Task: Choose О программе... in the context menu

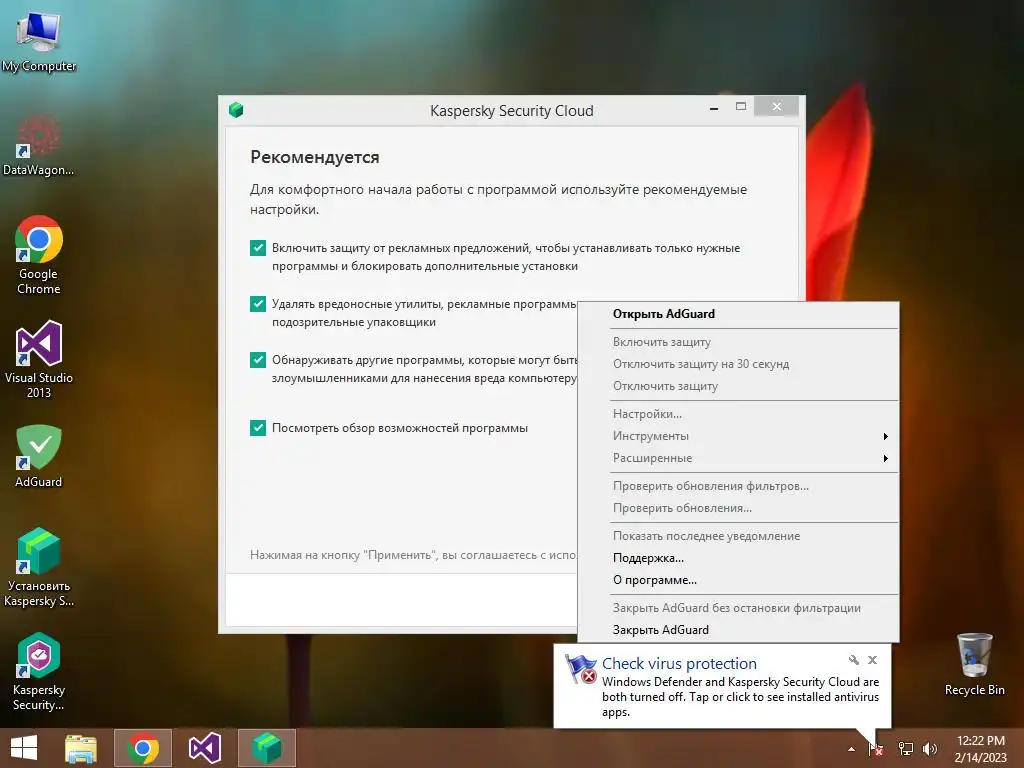Action: pos(738,581)
